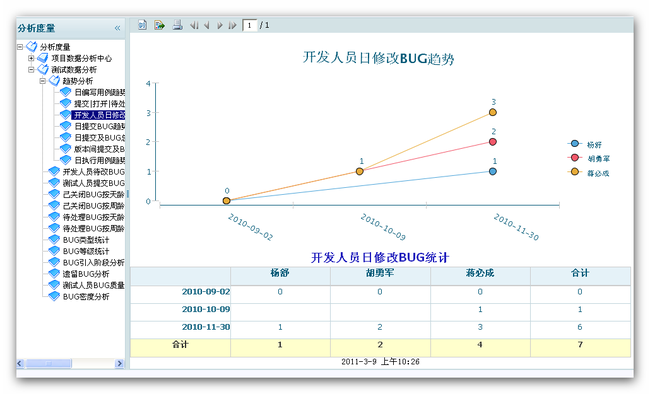The image size is (650, 394).
Task: Click the 2010-10-09 table row label
Action: pos(206,309)
